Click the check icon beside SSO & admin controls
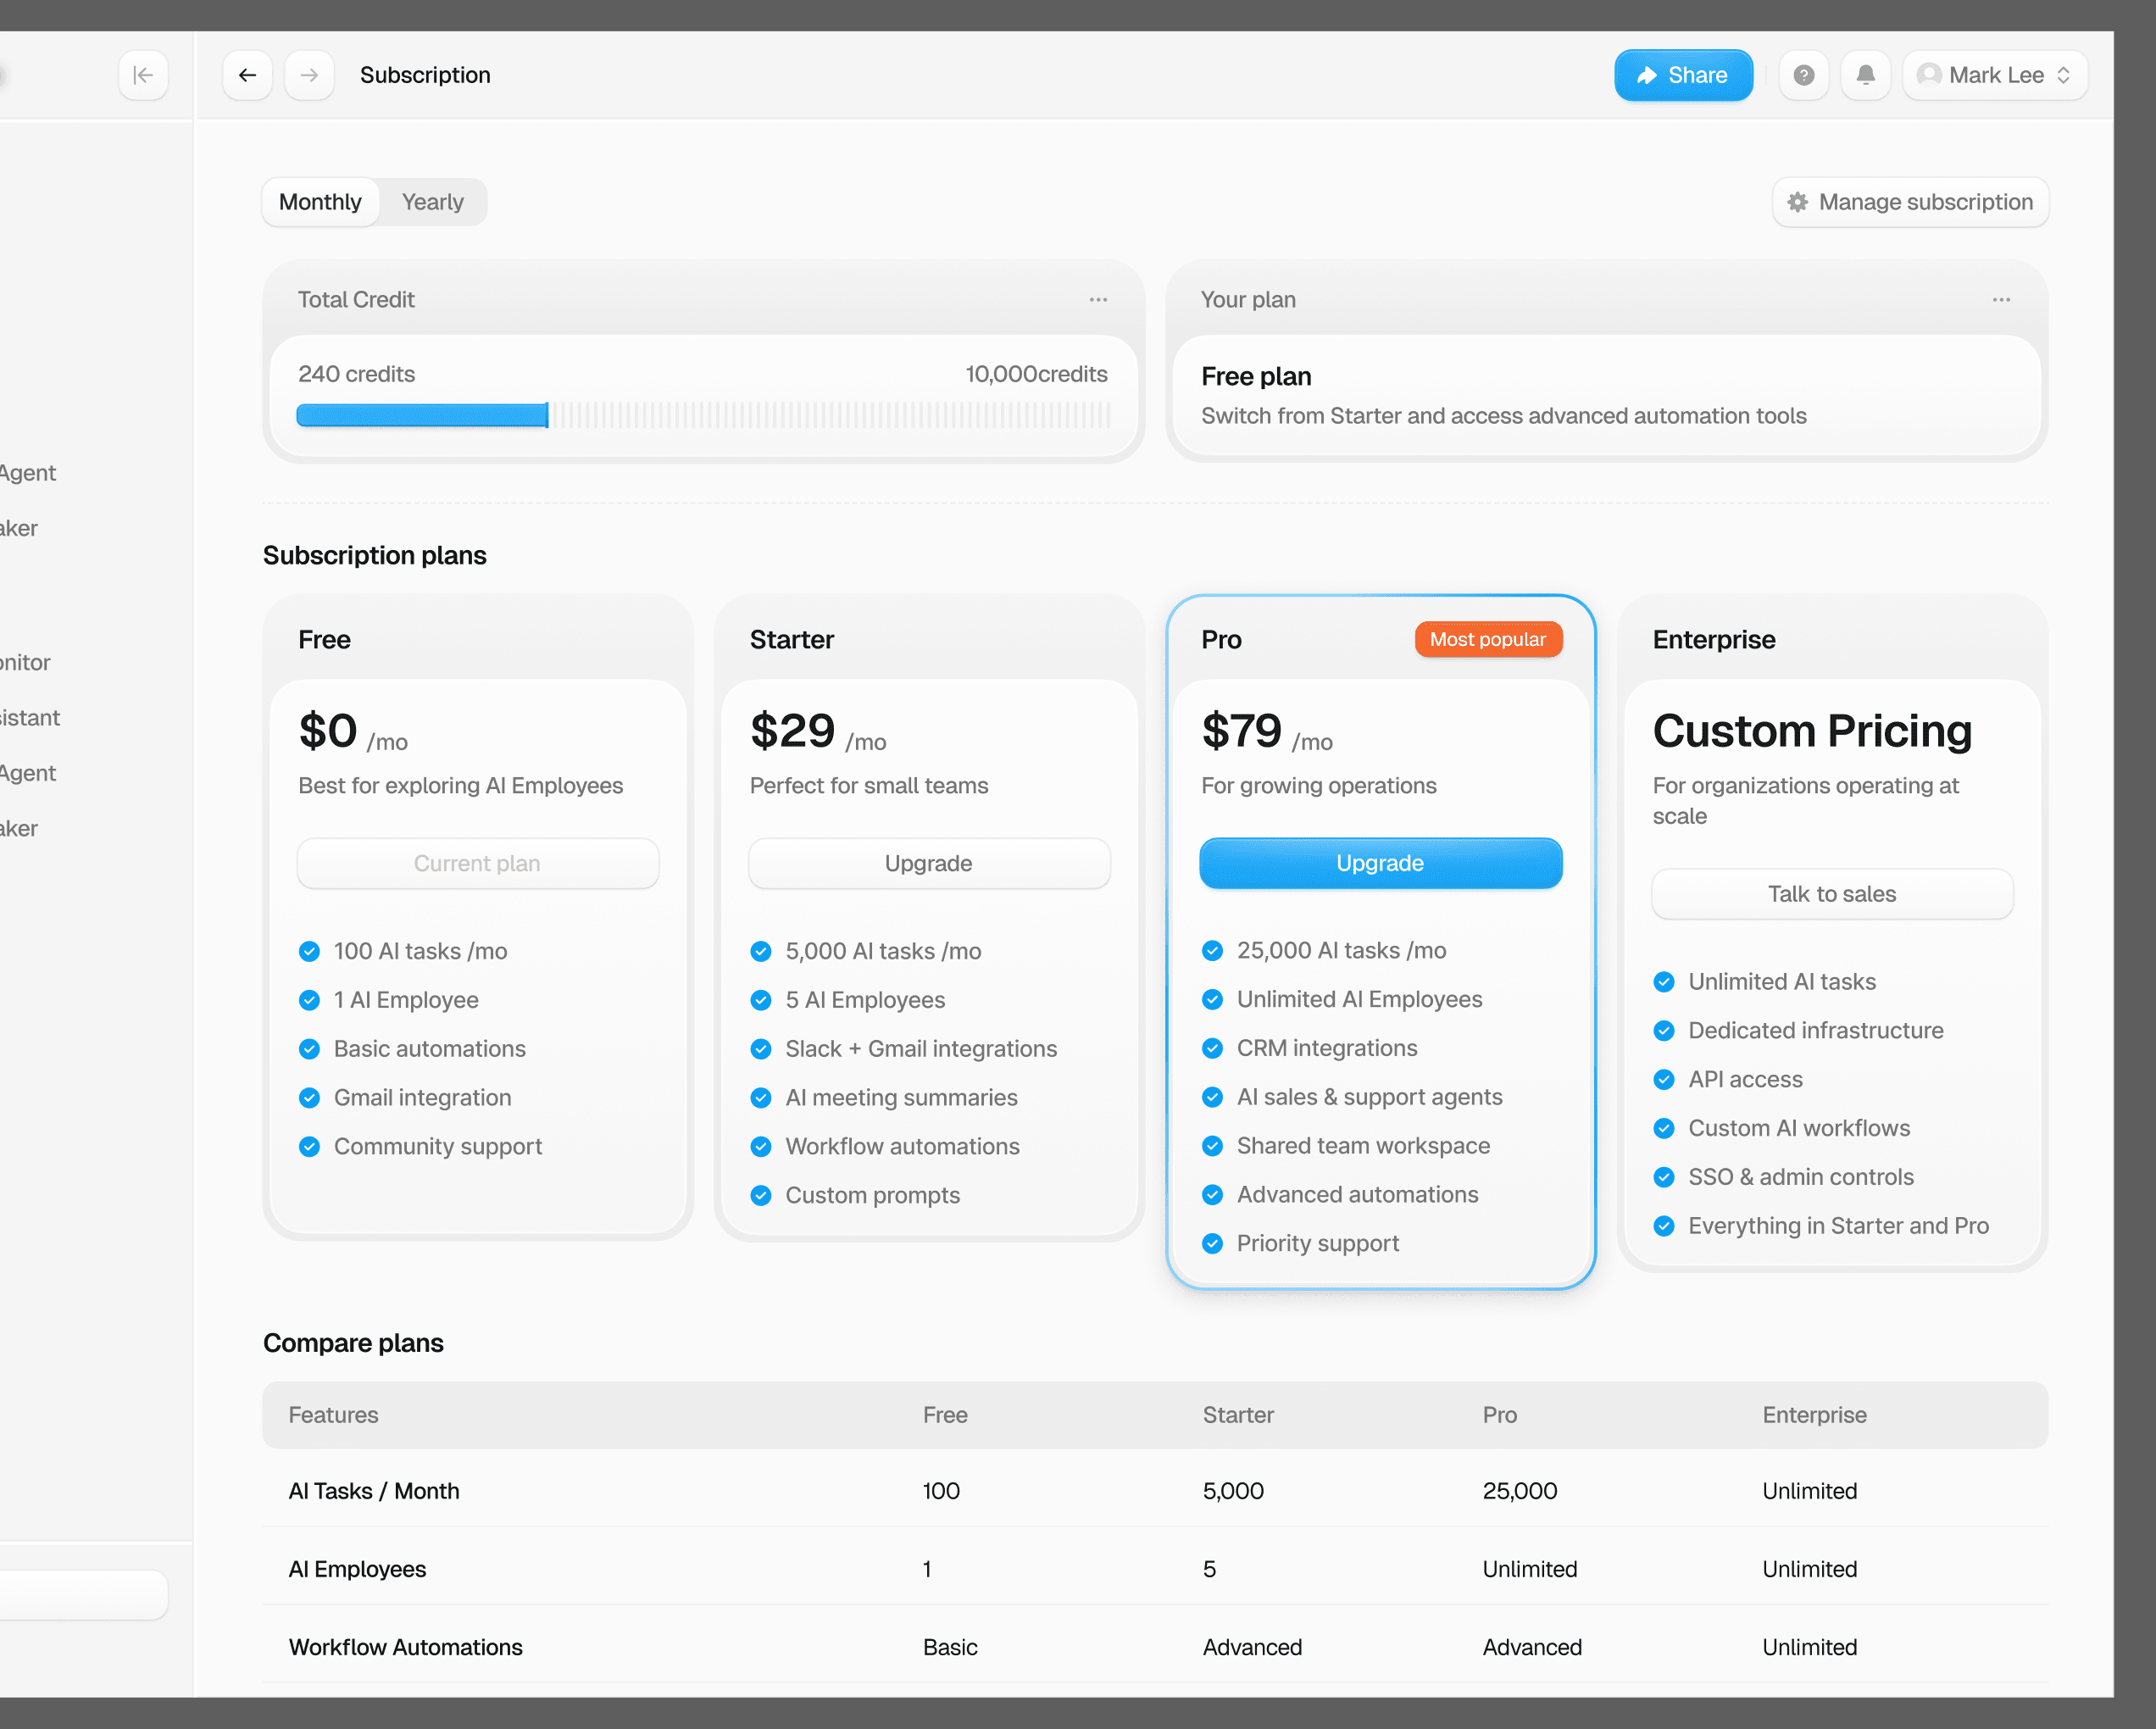 [1664, 1177]
